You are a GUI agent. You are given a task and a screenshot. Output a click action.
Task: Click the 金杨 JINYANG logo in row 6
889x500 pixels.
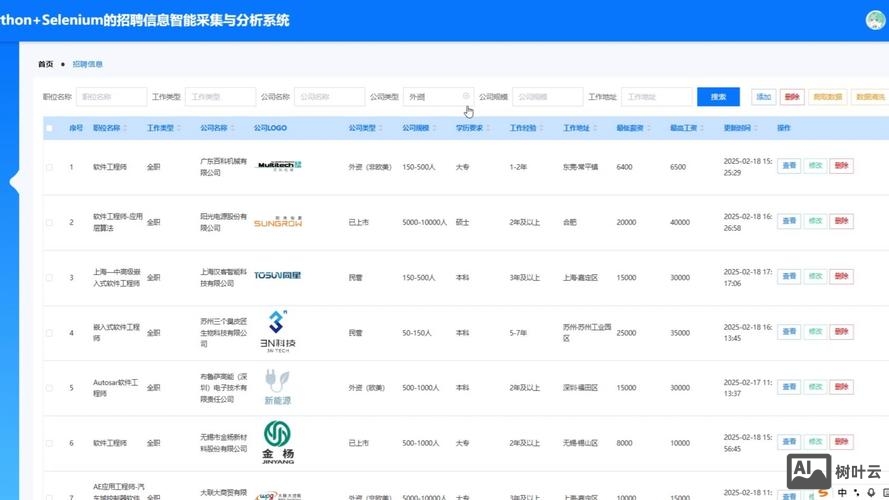278,442
